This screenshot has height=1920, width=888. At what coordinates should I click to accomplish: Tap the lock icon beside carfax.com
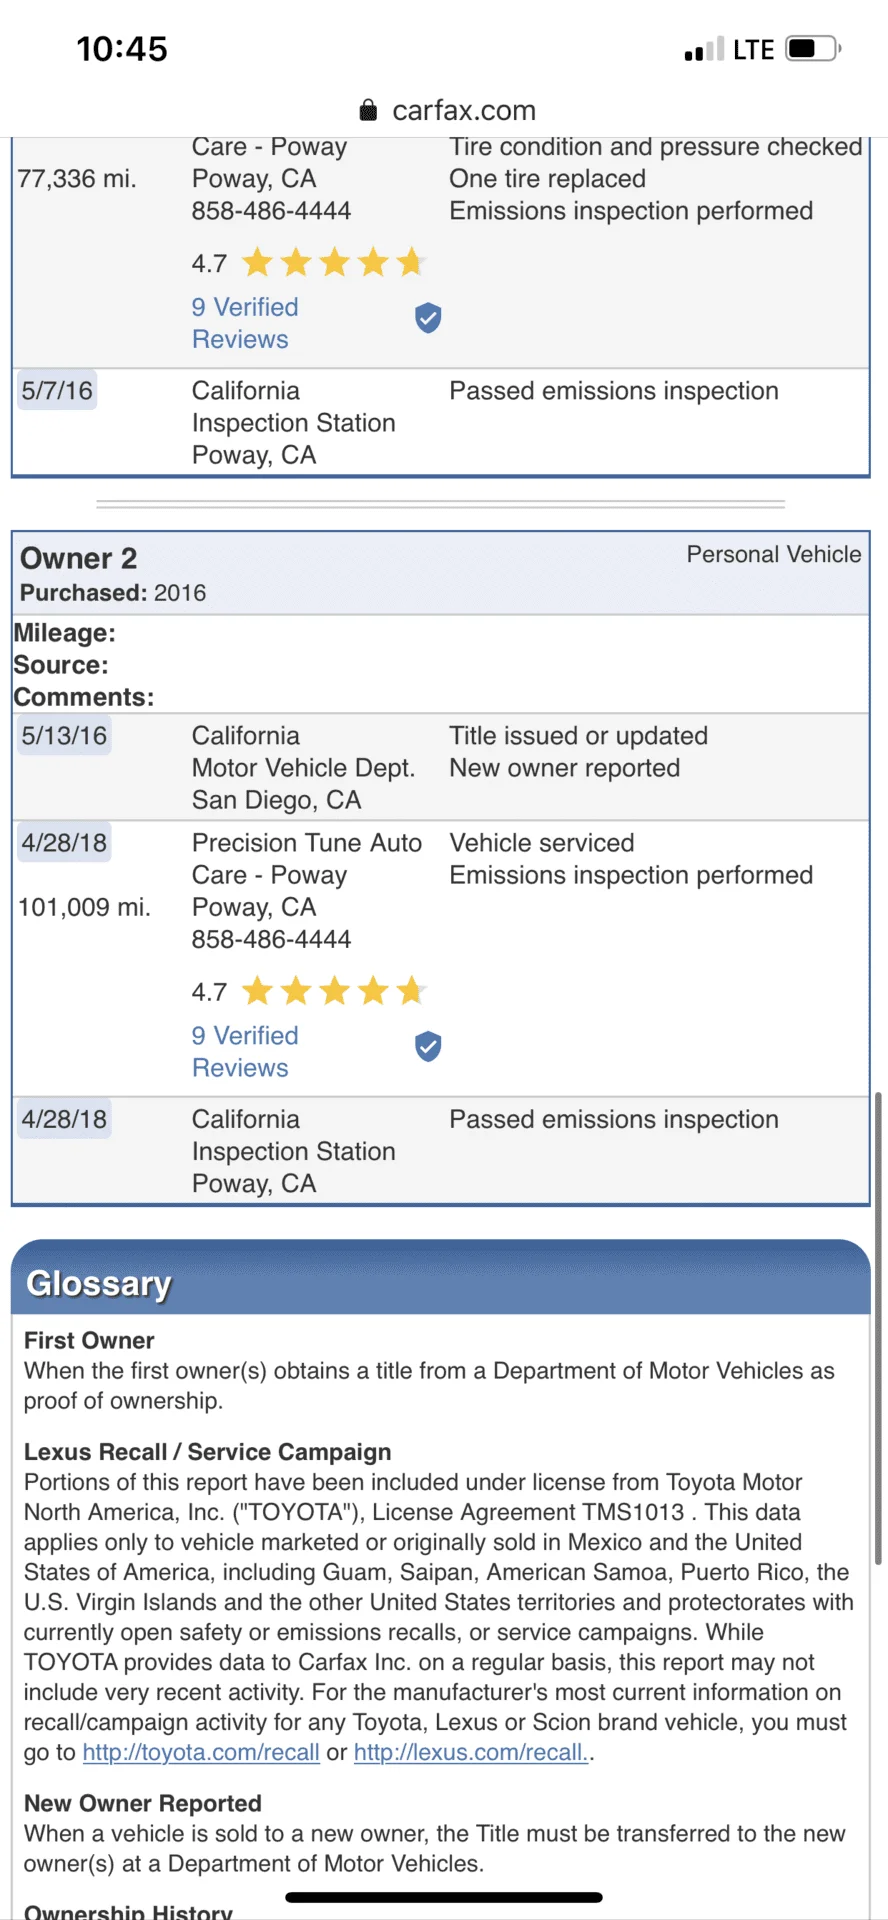pos(369,110)
